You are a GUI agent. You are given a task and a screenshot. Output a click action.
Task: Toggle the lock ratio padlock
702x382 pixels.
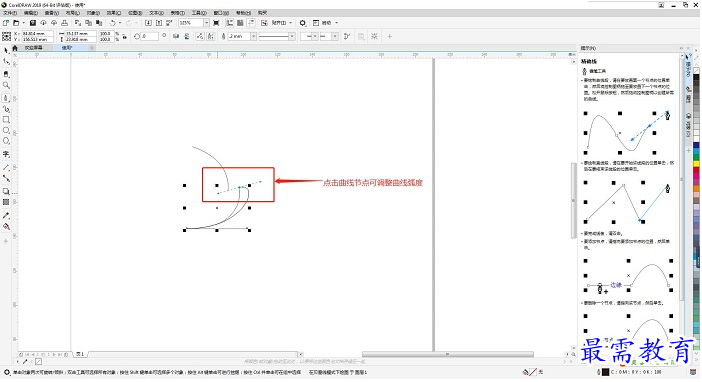coord(124,37)
